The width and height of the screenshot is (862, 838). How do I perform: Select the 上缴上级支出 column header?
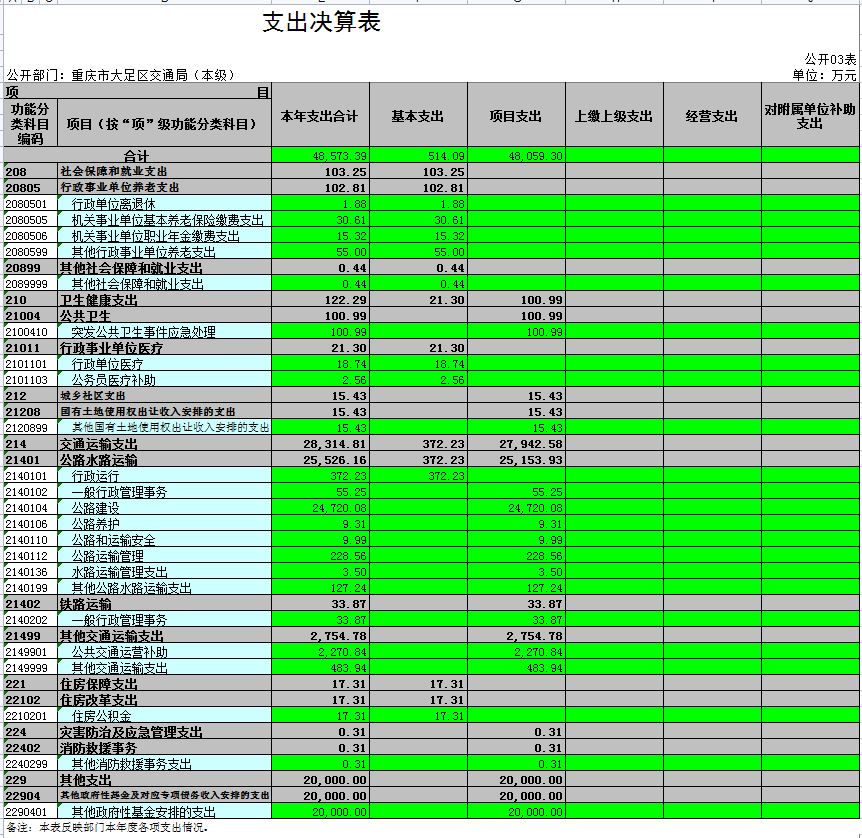click(614, 116)
